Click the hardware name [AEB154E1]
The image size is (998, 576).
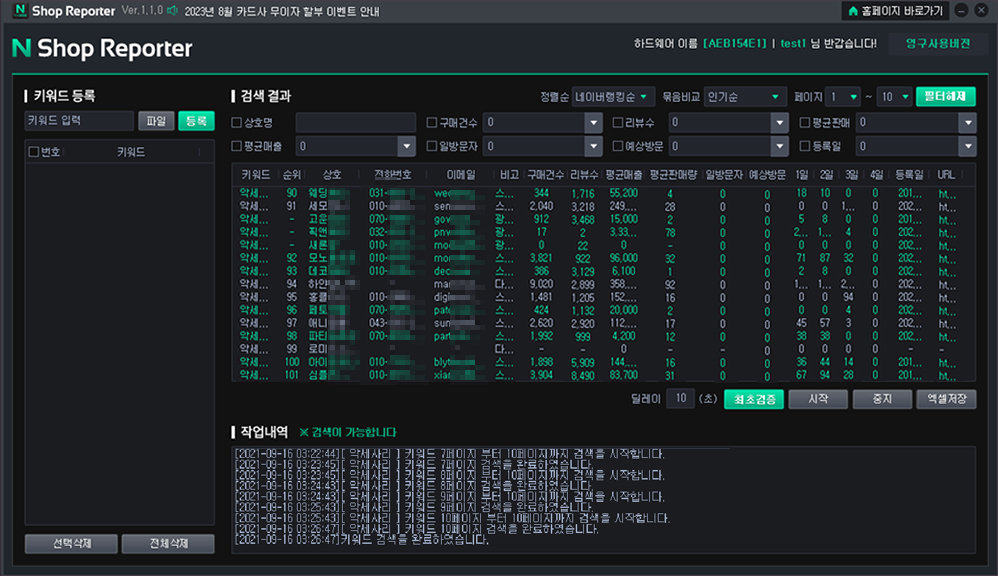(x=735, y=43)
